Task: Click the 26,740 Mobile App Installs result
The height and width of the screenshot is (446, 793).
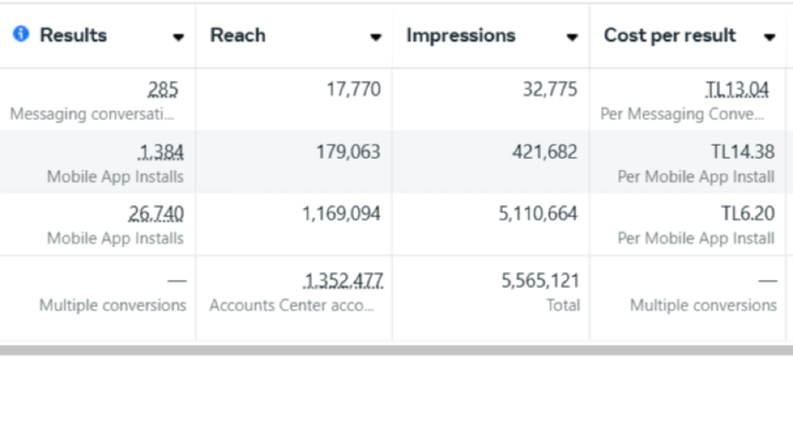Action: 156,214
